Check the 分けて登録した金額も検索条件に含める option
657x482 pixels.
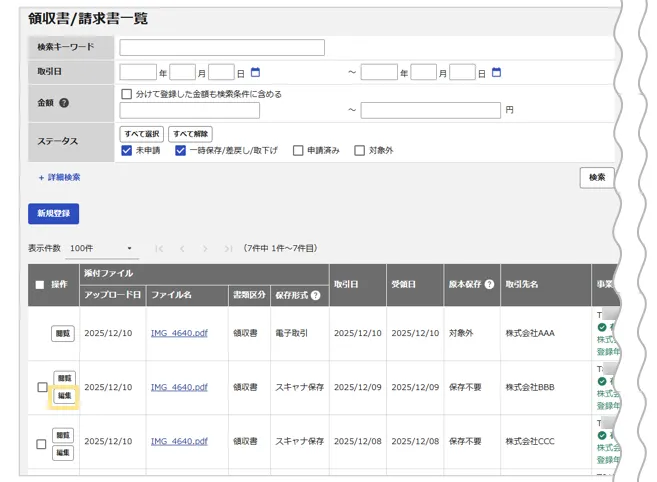[x=126, y=94]
